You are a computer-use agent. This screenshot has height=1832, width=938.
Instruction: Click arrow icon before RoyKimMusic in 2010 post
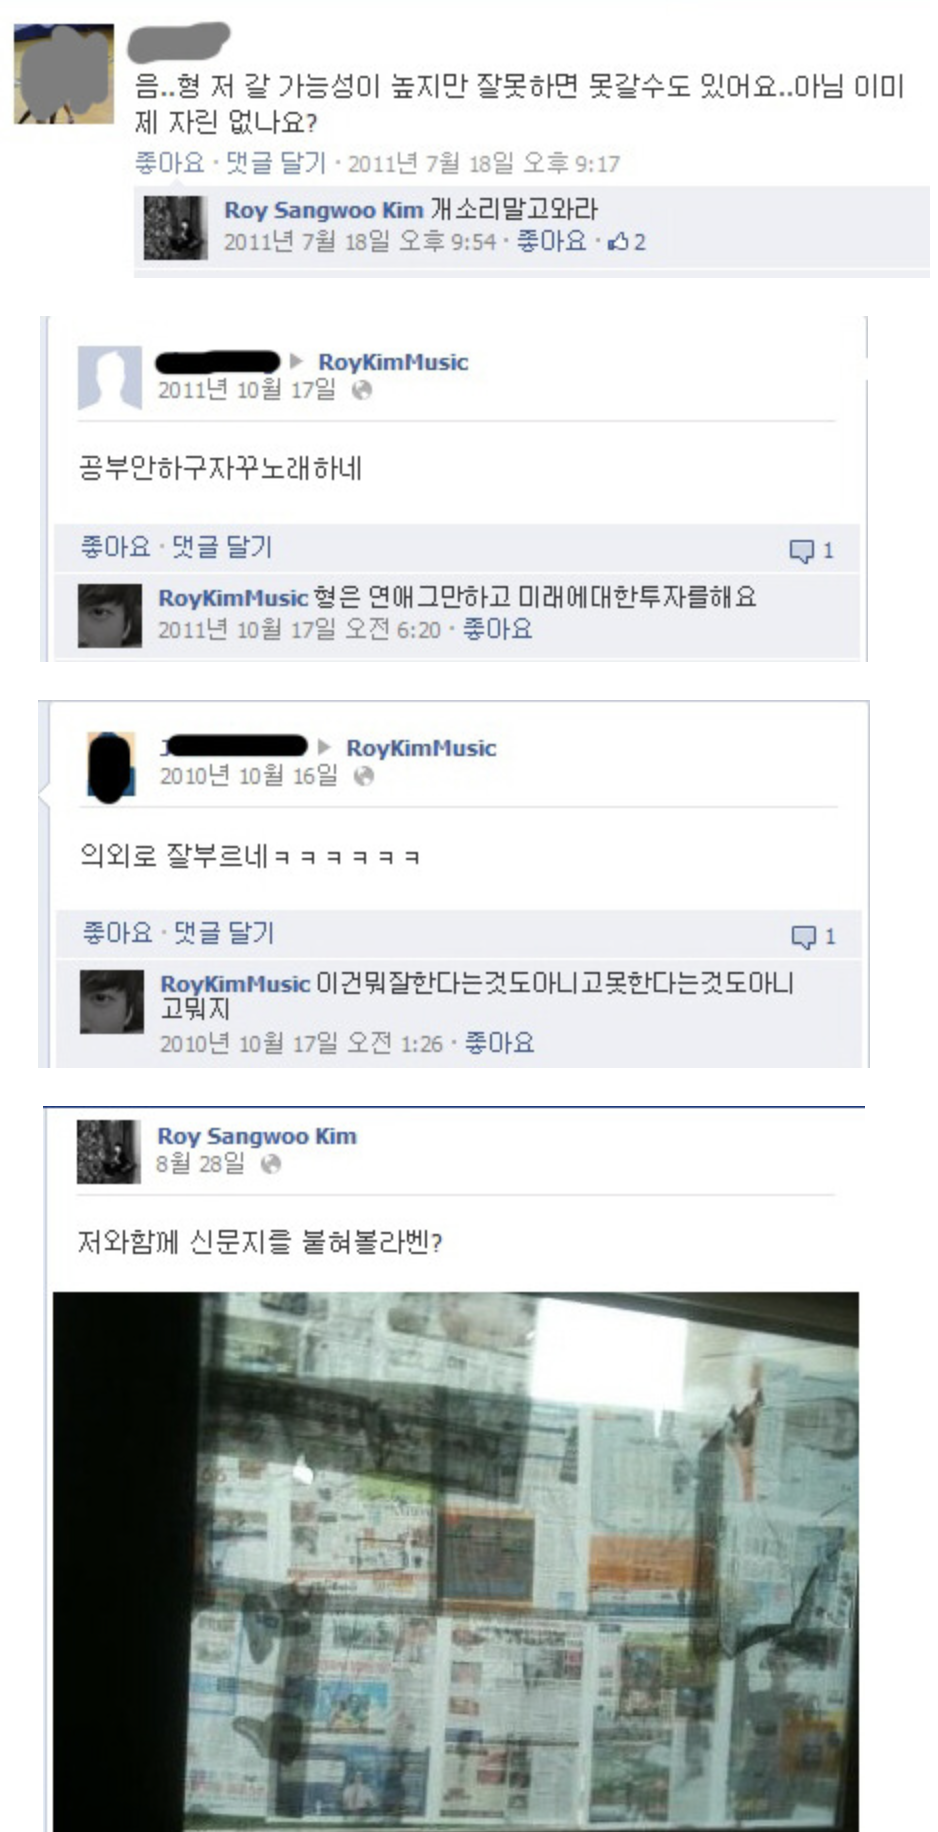324,747
